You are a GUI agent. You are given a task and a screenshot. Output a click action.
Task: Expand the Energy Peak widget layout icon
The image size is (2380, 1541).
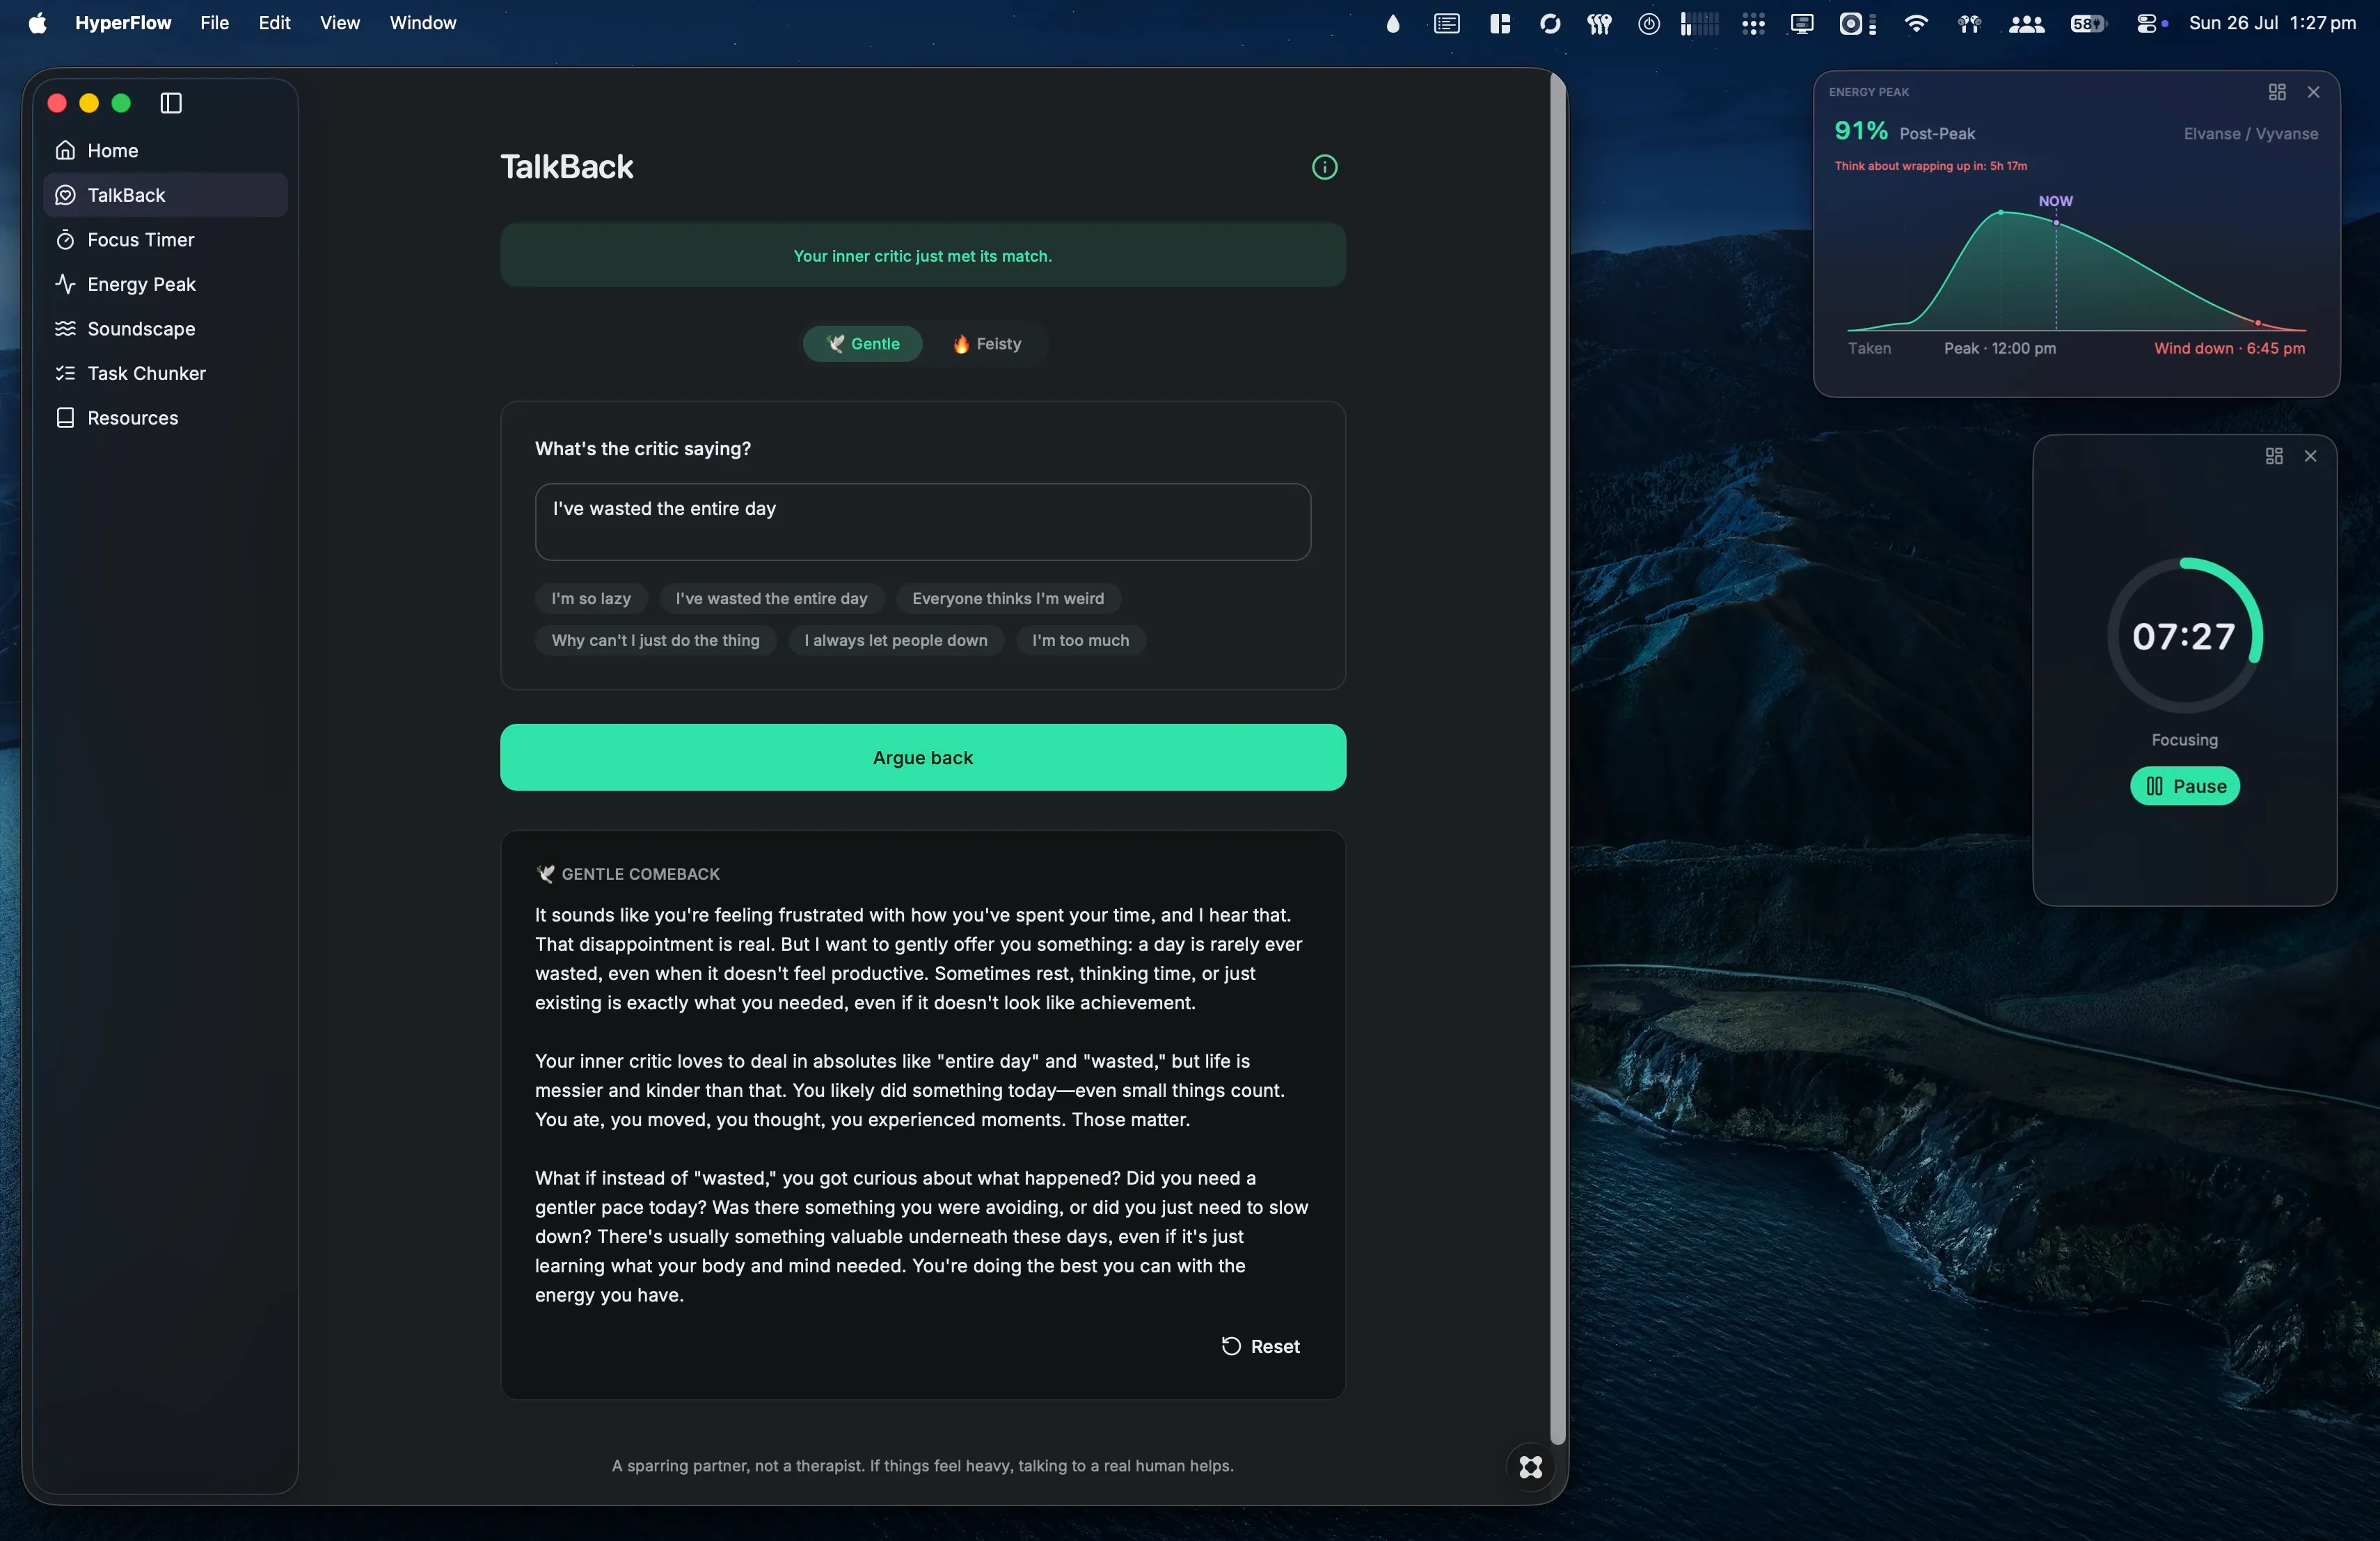click(x=2277, y=92)
